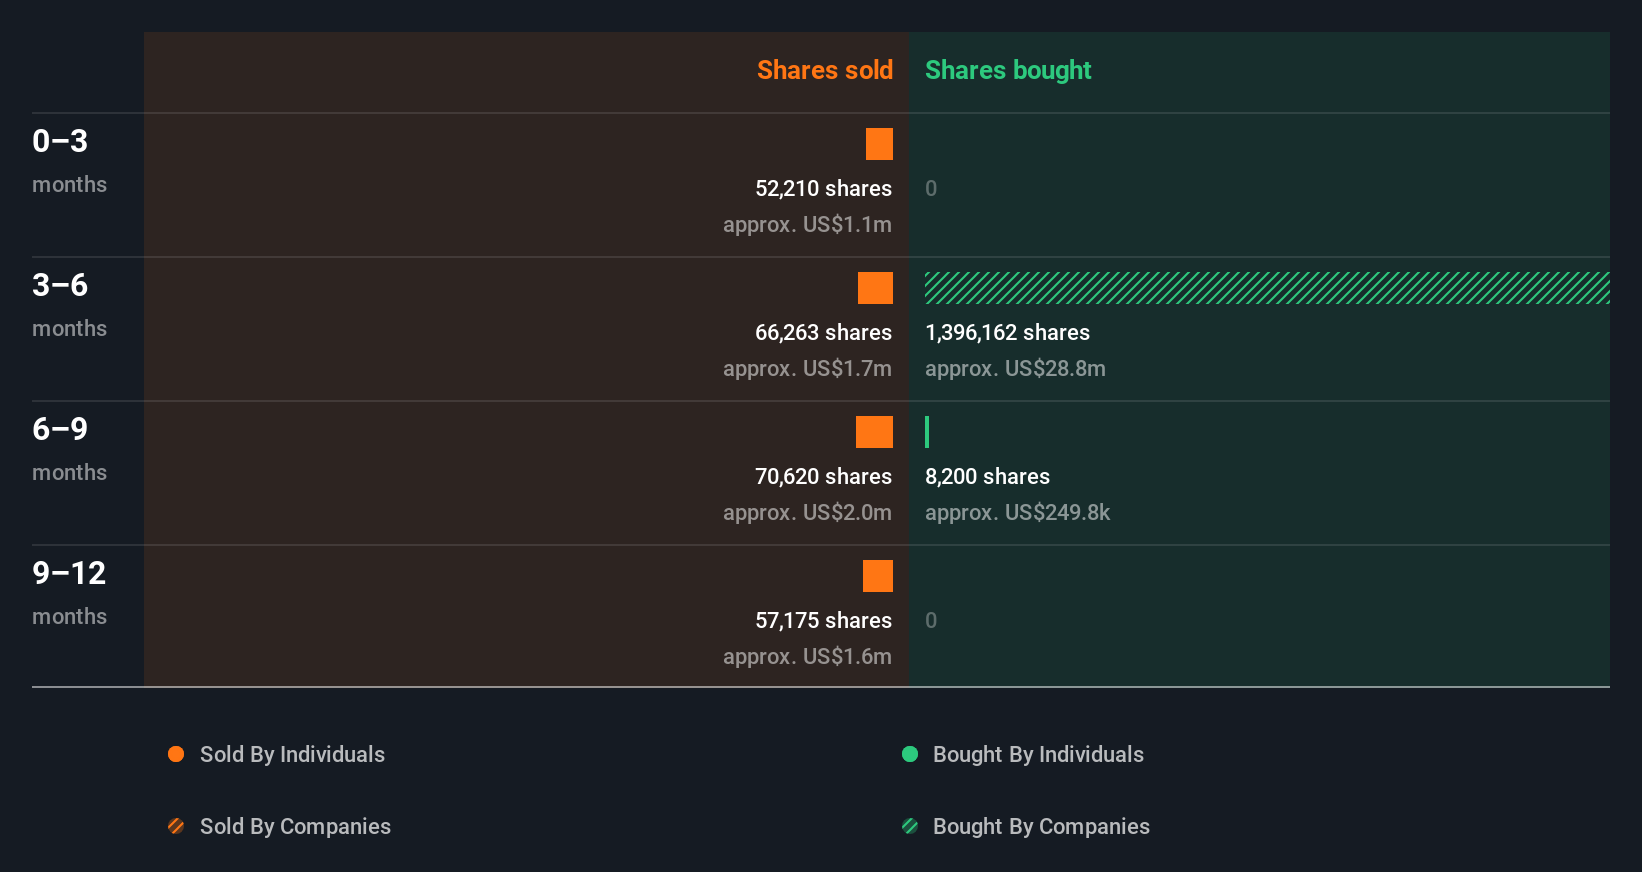Click the approx. US$1.7m value
The image size is (1642, 872).
807,368
